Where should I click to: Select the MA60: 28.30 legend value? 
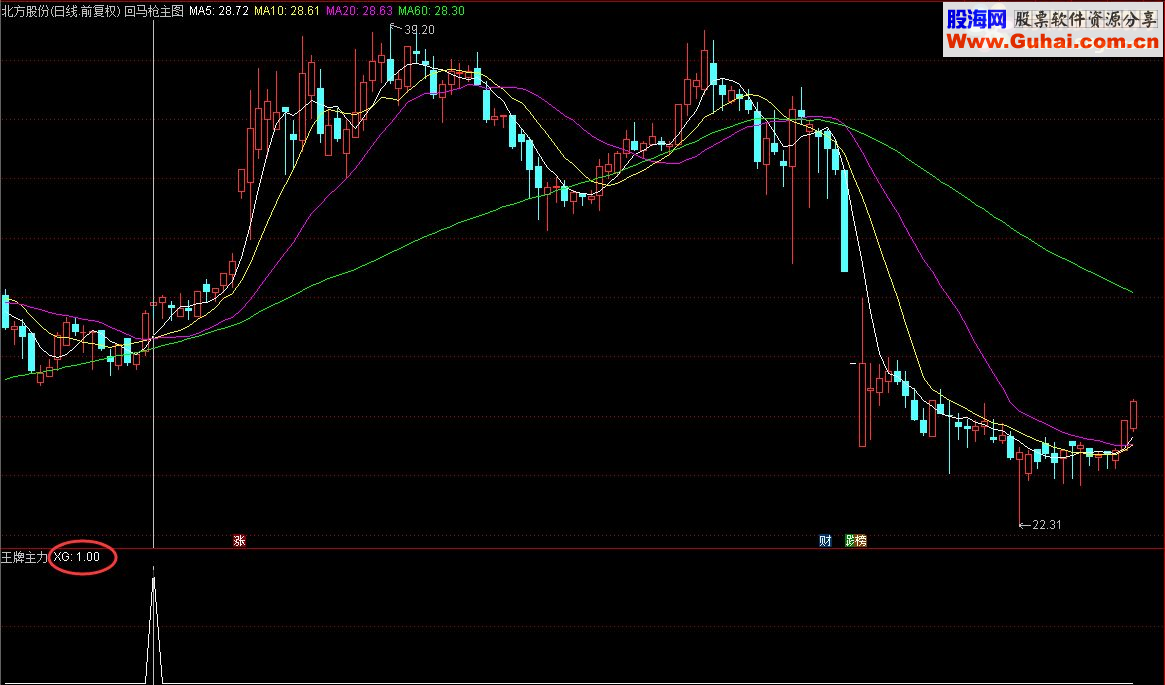(x=431, y=11)
